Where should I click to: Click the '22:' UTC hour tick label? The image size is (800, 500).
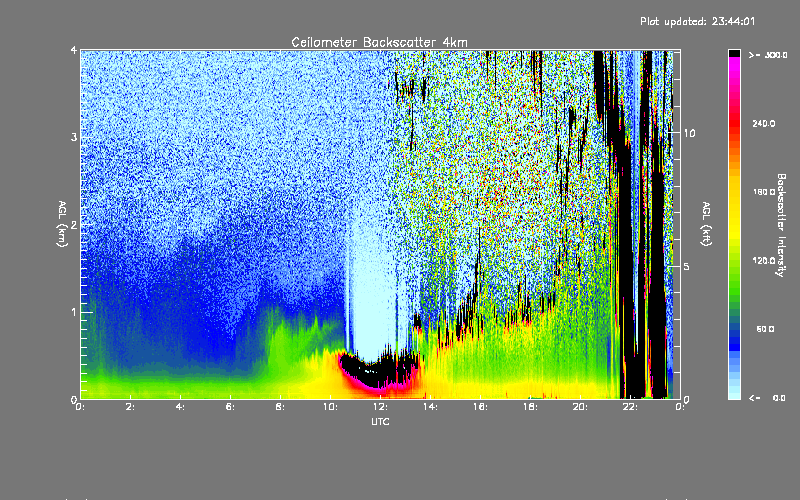[x=631, y=407]
